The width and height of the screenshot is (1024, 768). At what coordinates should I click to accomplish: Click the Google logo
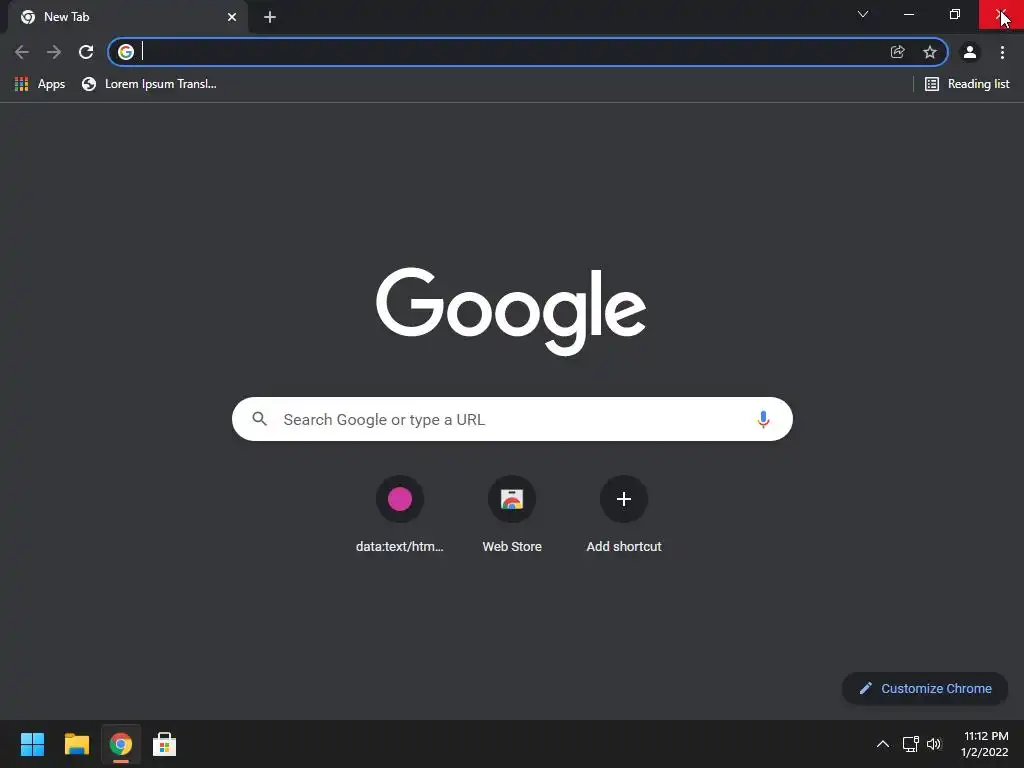point(511,311)
